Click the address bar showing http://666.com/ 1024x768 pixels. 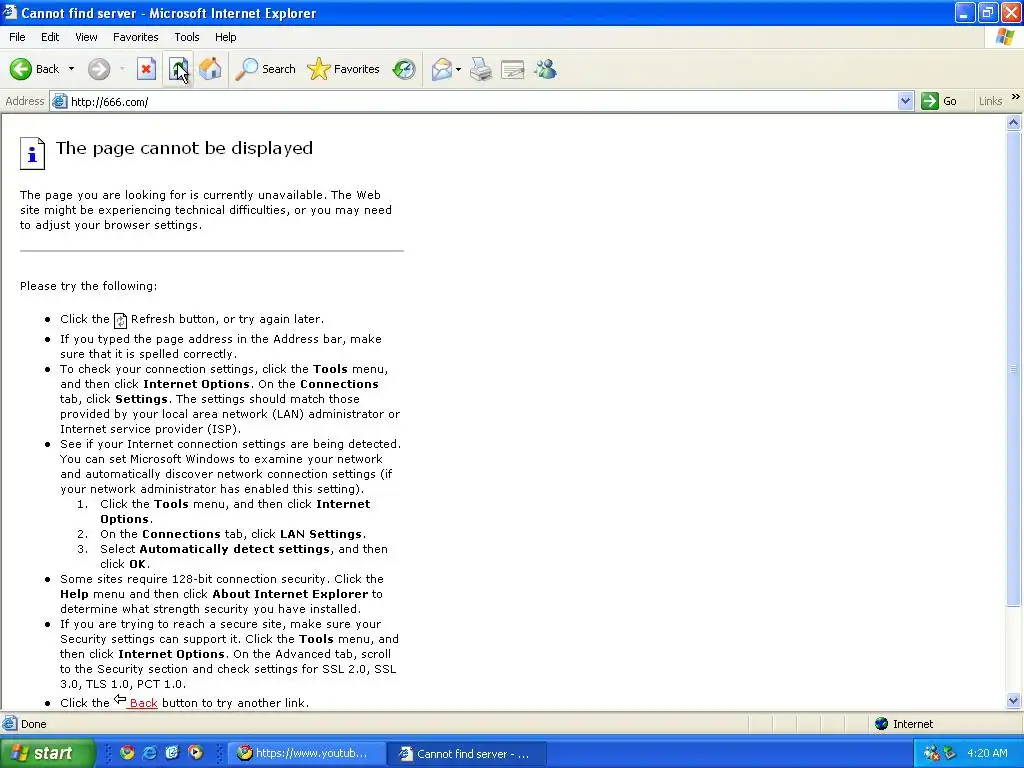click(x=483, y=102)
